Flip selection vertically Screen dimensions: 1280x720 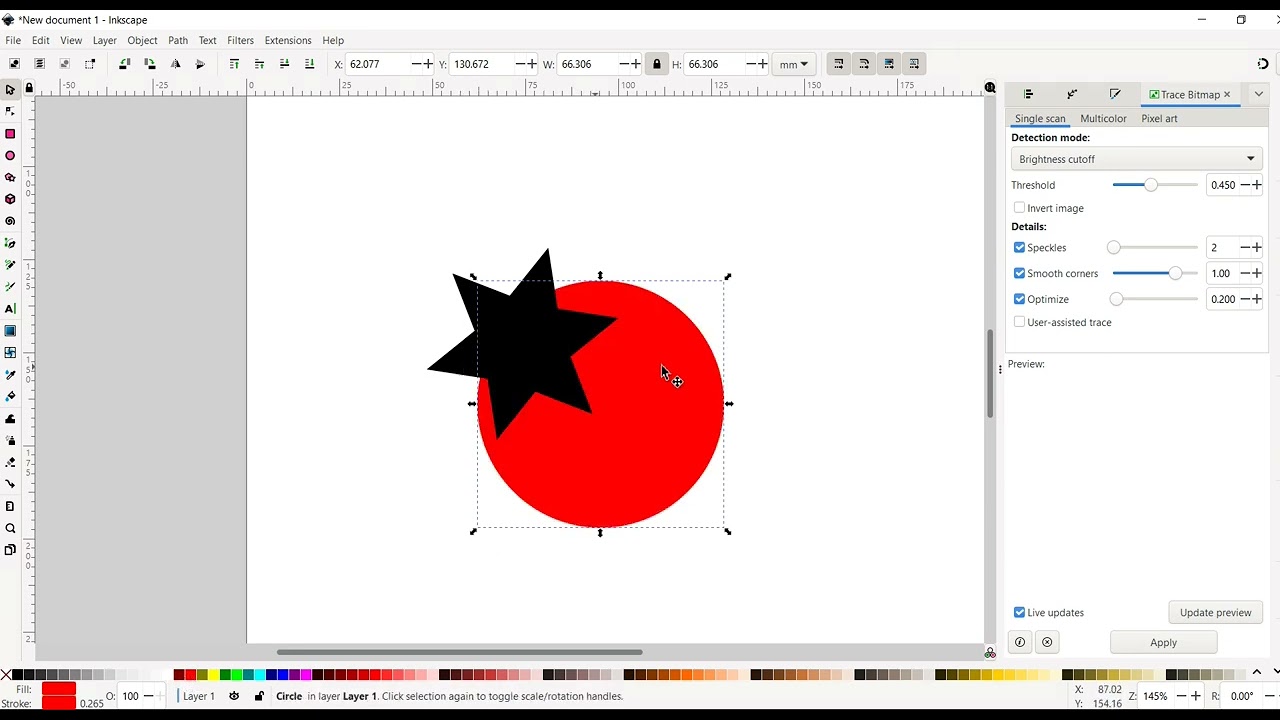[x=200, y=64]
